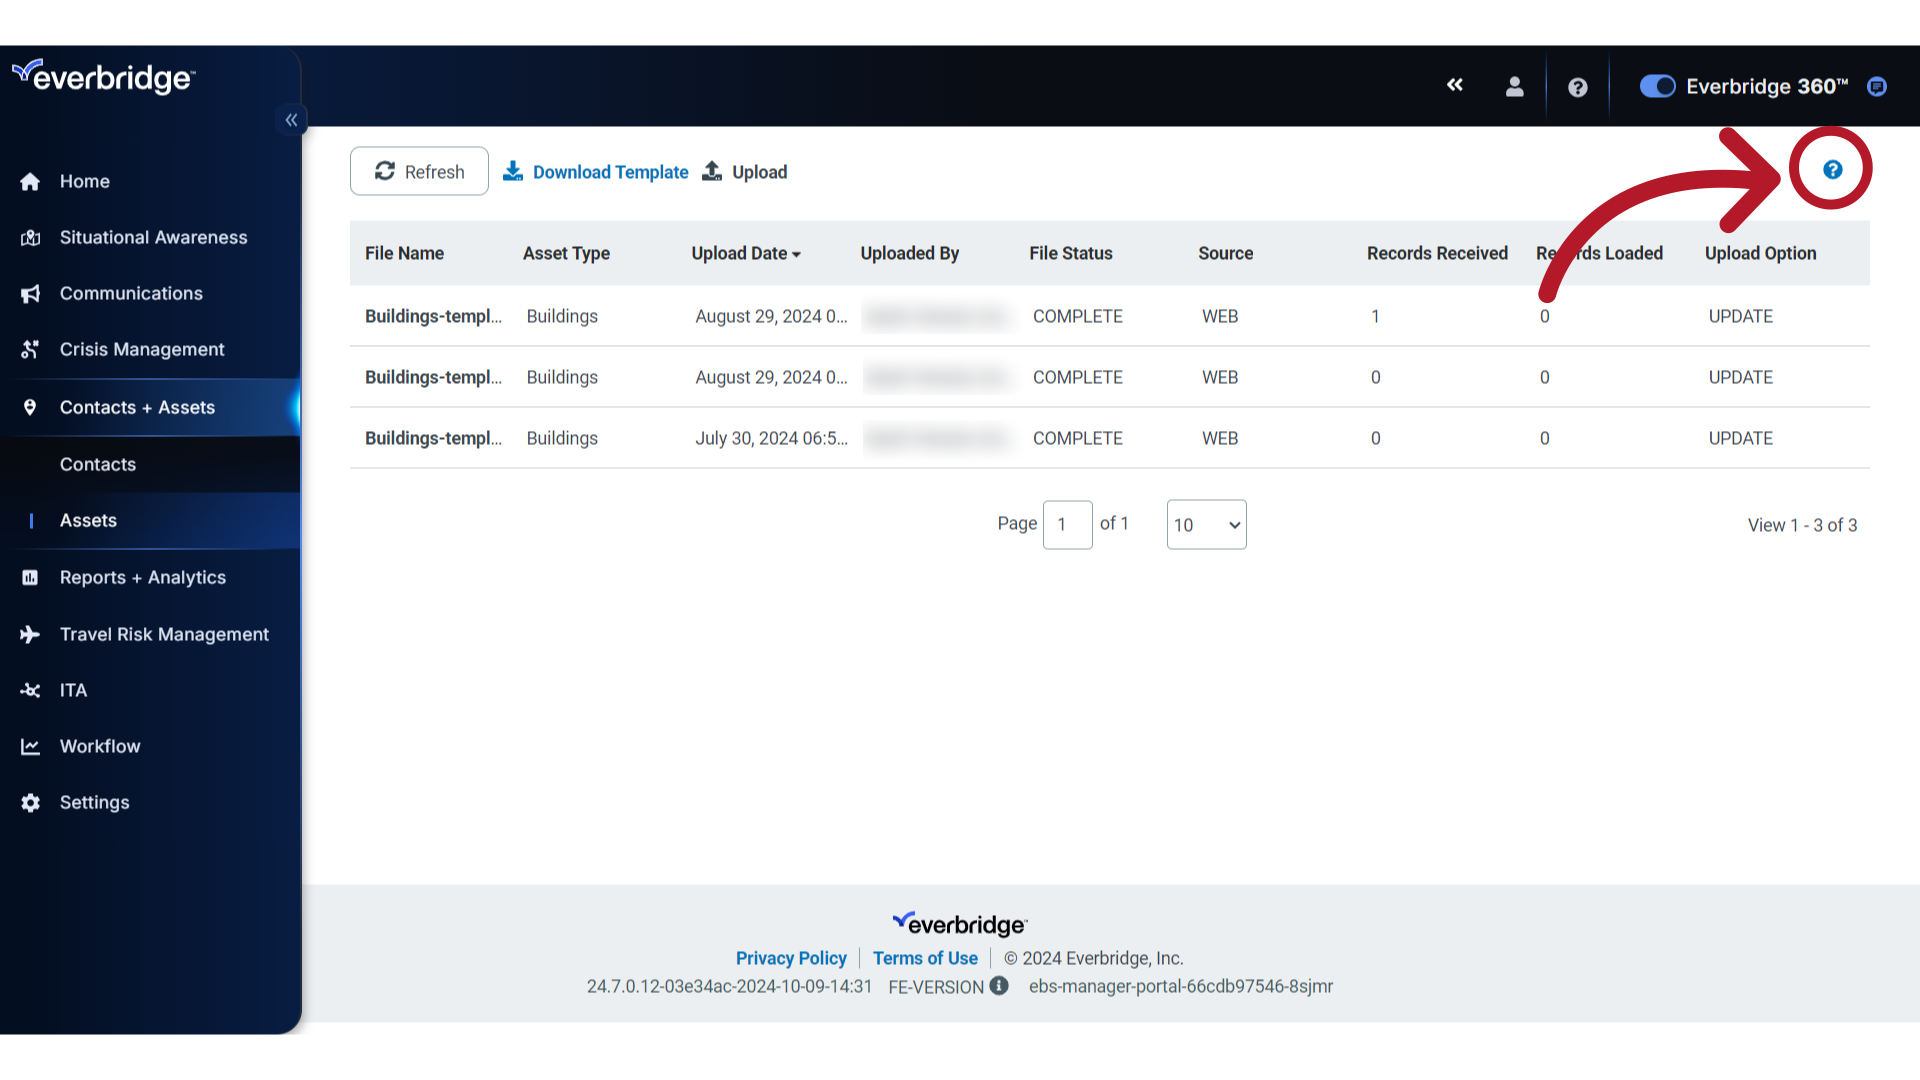Click the Upload Option column header
Image resolution: width=1920 pixels, height=1080 pixels.
pyautogui.click(x=1760, y=253)
